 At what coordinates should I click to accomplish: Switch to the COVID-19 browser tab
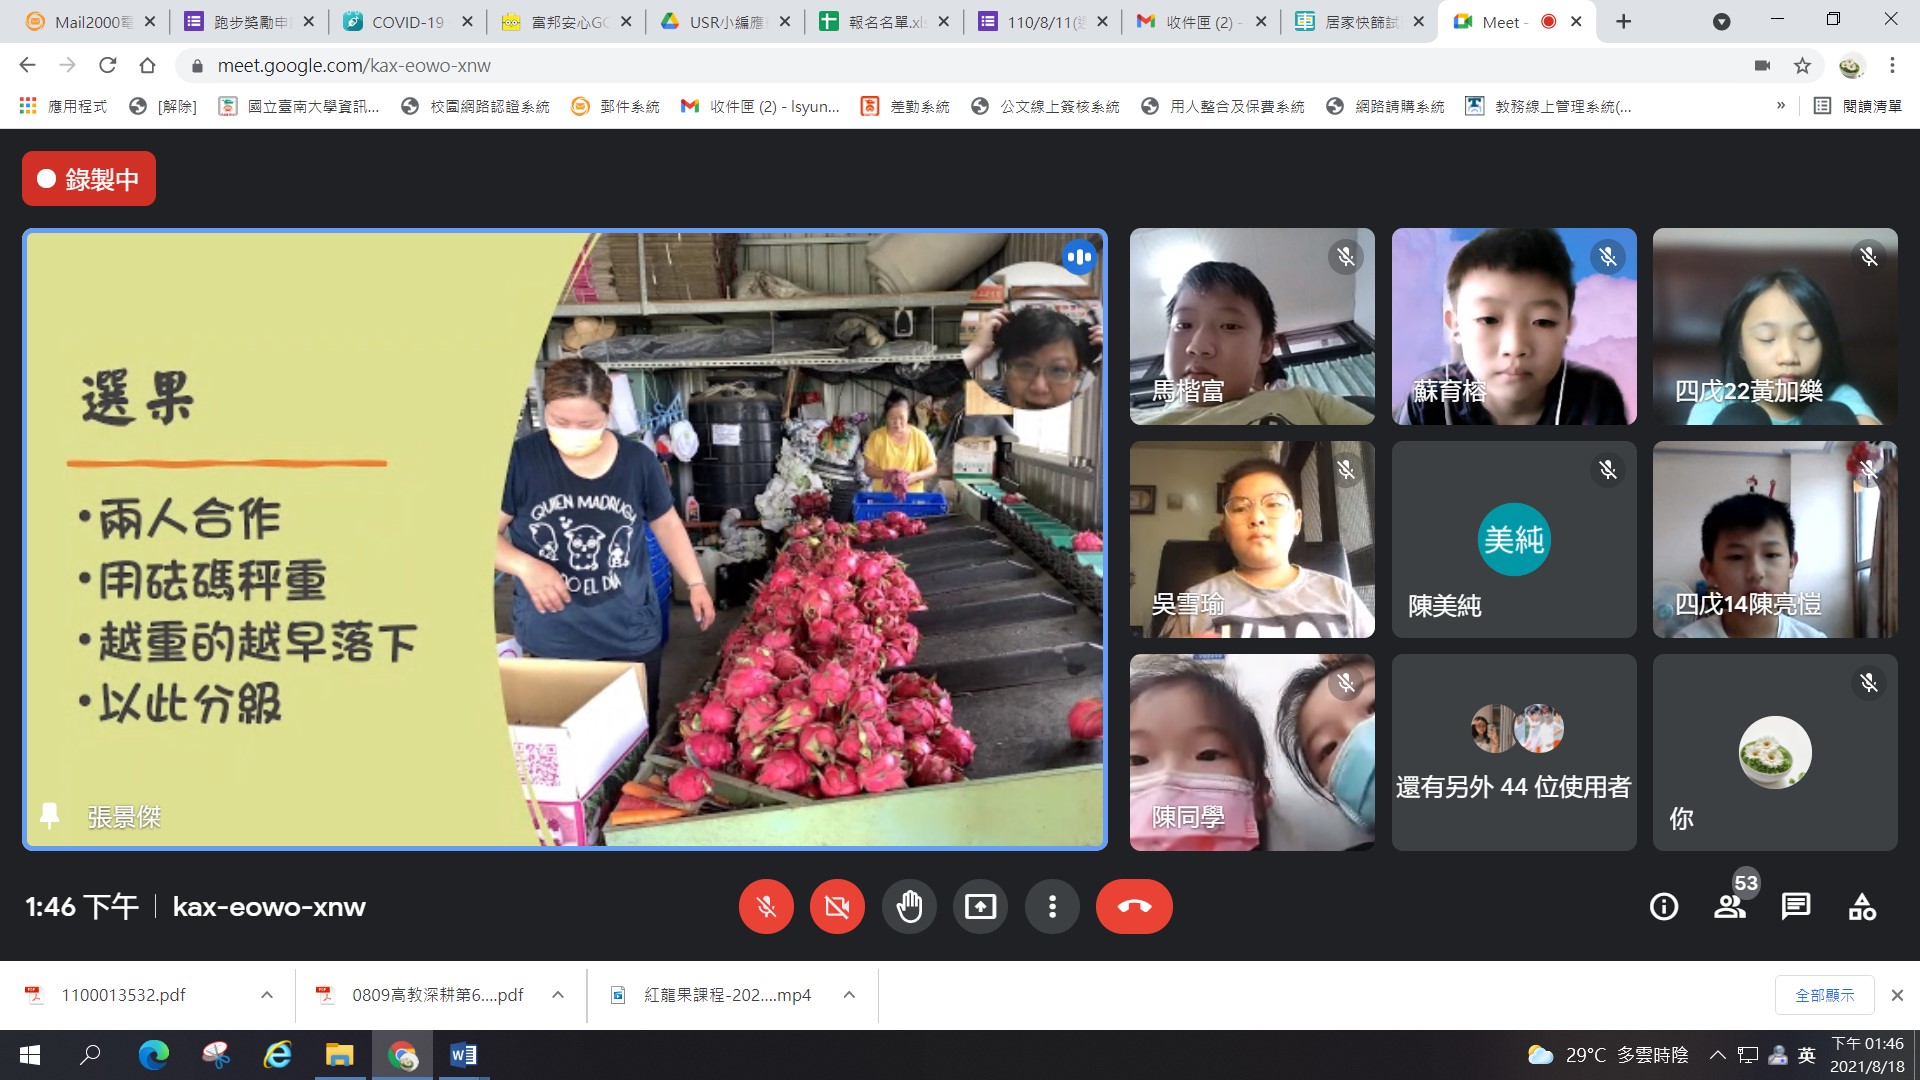click(407, 21)
